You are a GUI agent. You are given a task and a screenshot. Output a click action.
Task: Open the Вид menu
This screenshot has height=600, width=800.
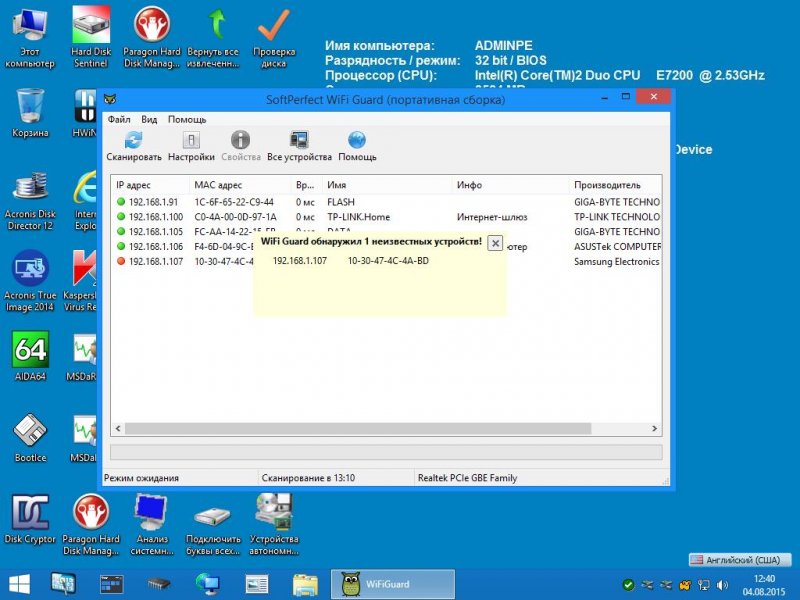point(149,119)
